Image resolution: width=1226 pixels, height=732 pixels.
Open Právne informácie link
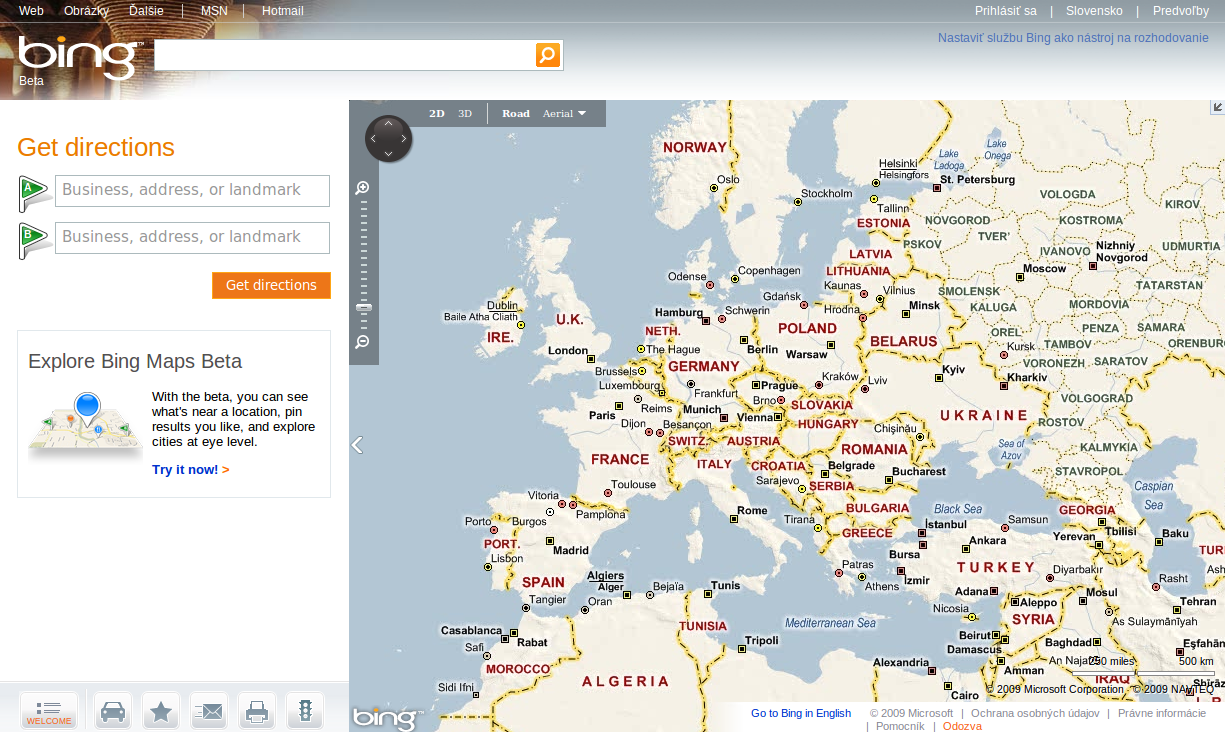tap(1162, 713)
